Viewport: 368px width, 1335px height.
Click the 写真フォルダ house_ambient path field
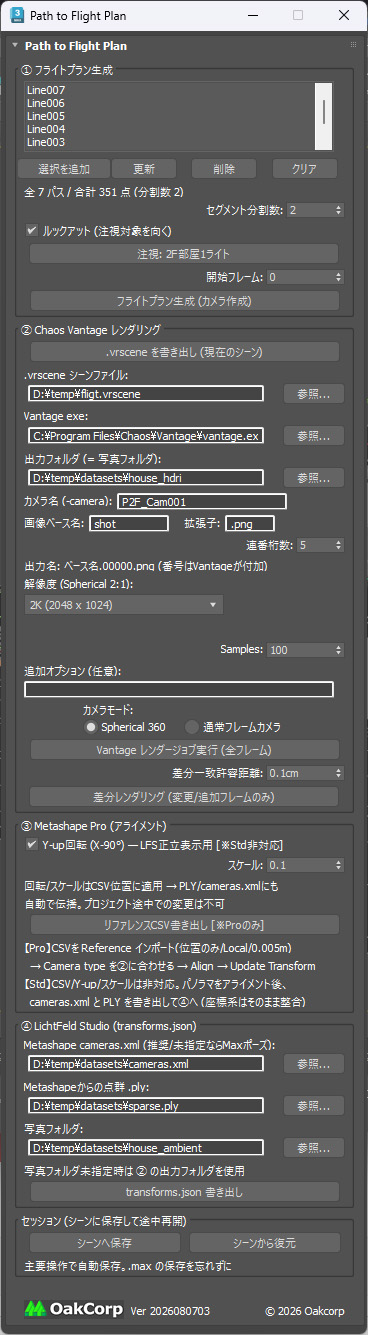[x=145, y=1148]
